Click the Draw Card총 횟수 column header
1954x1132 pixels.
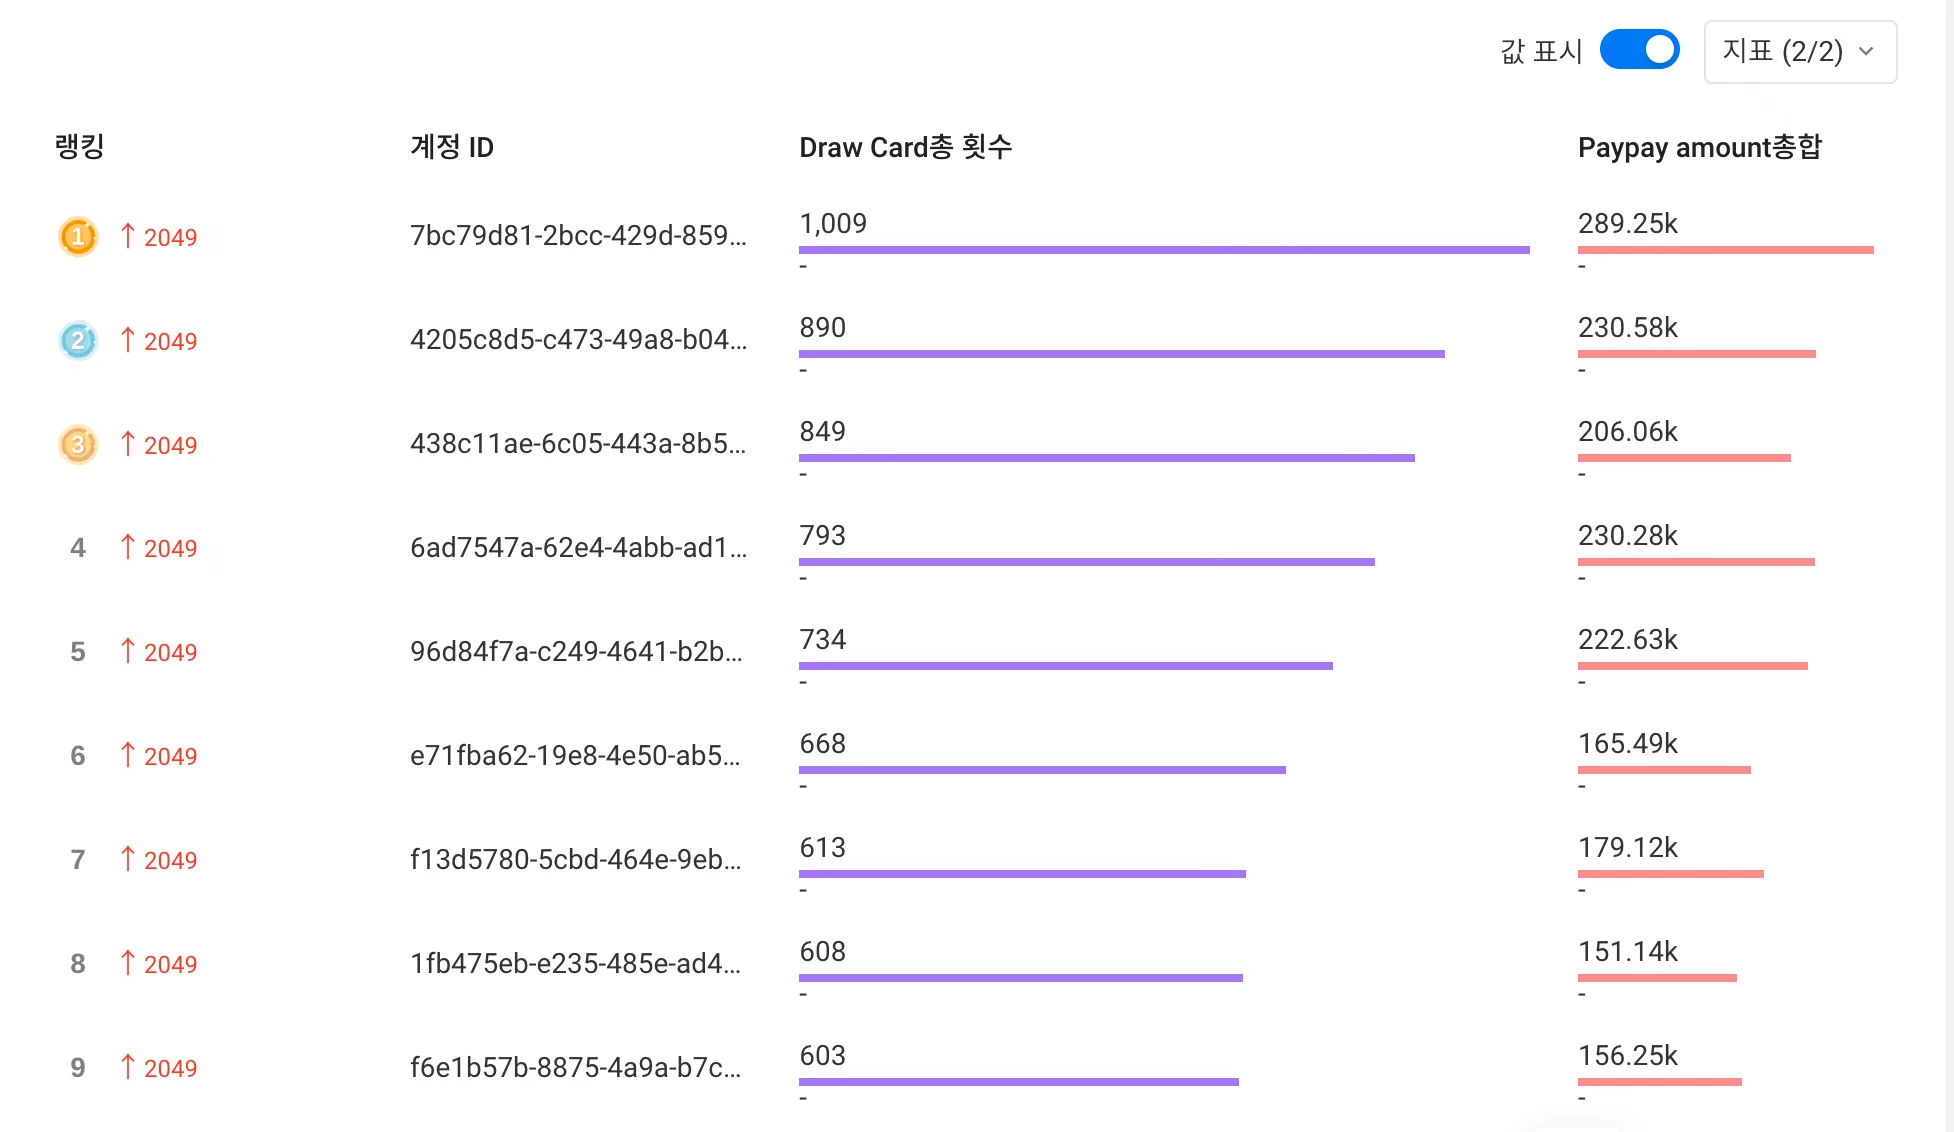click(905, 147)
